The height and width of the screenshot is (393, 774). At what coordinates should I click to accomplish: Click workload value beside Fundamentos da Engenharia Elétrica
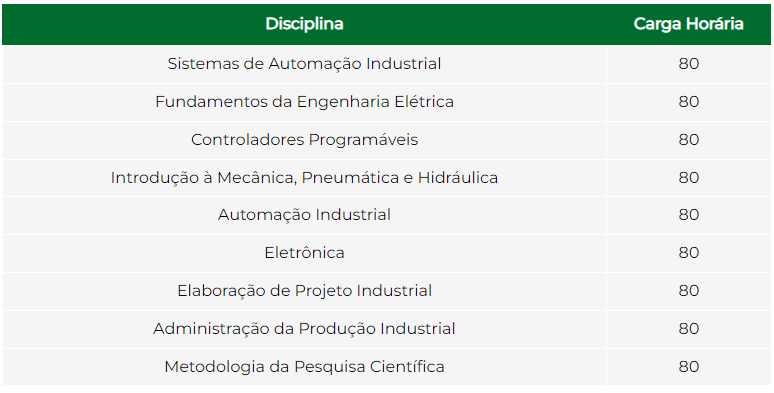(x=689, y=102)
